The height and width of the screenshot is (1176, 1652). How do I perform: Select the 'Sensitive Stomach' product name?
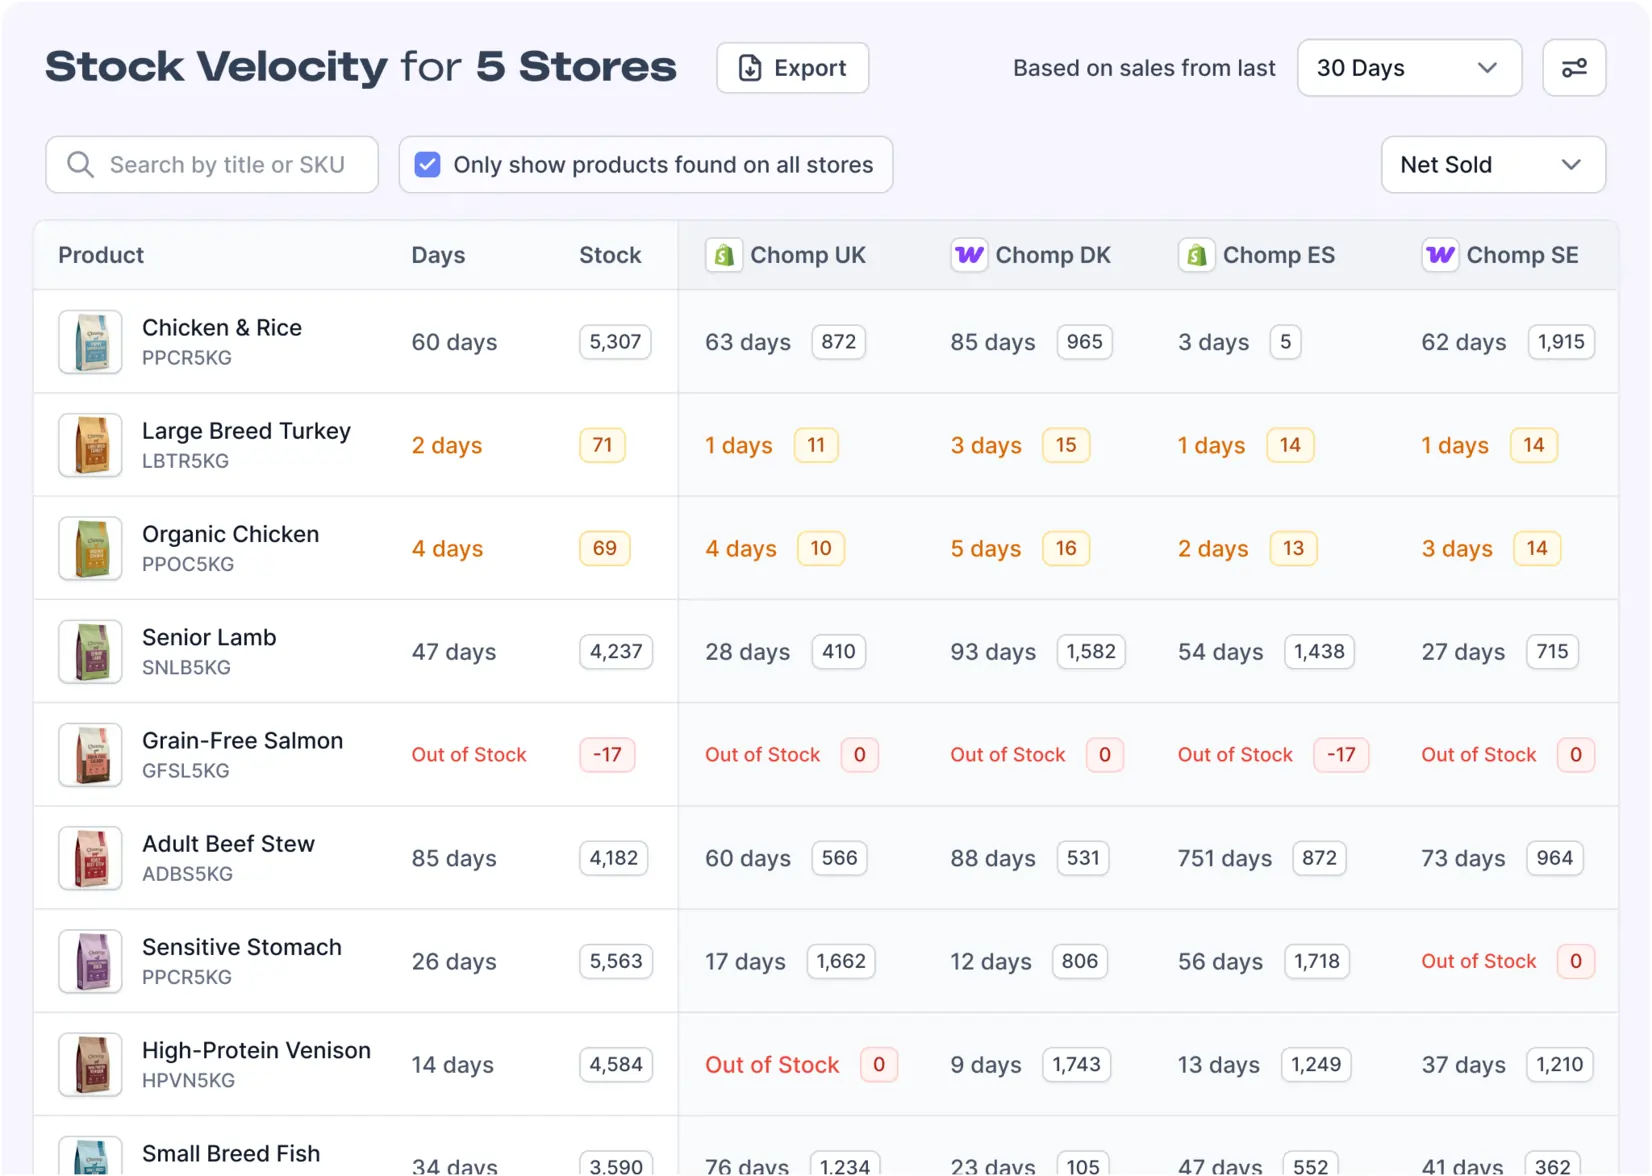tap(241, 946)
